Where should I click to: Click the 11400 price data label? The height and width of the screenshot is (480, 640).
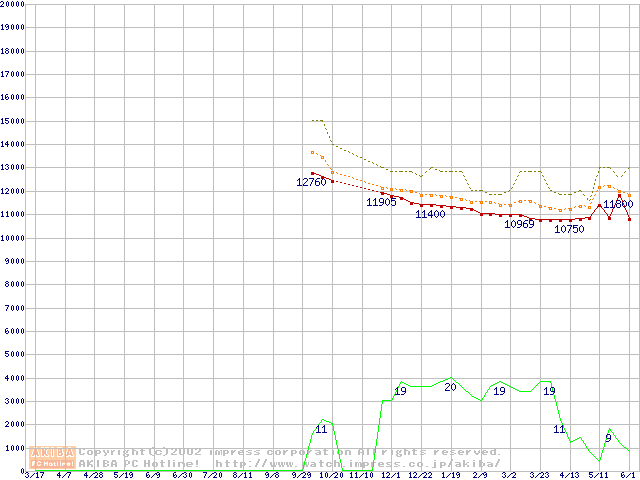click(430, 214)
